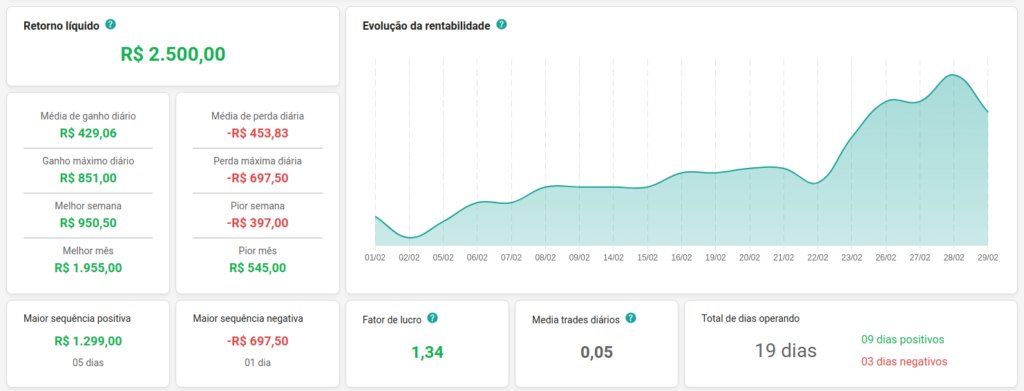Click help icon next to Retorno líquido
This screenshot has height=391, width=1024.
tap(110, 25)
